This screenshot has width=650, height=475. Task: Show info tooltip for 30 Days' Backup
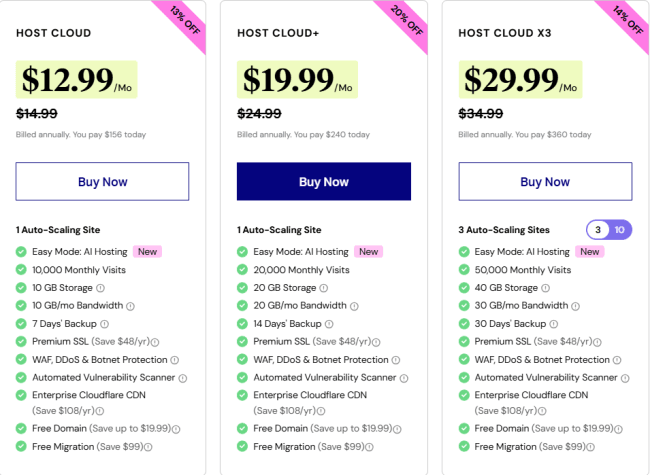[552, 324]
